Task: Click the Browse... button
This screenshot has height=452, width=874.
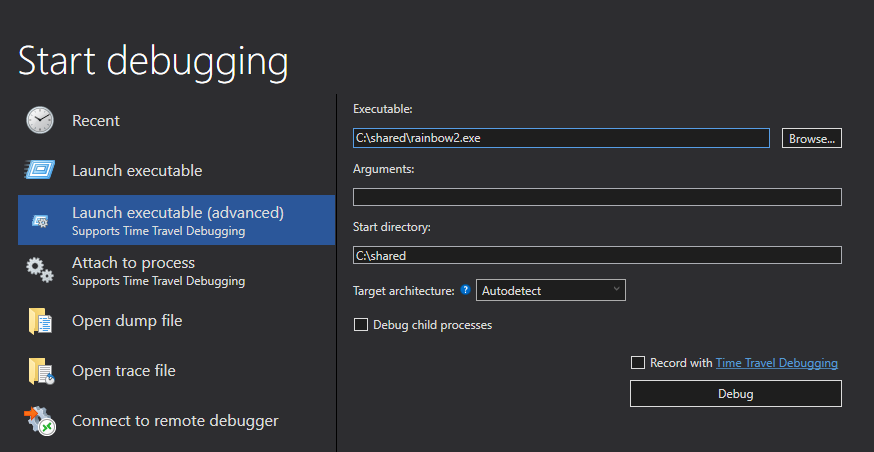Action: tap(812, 138)
